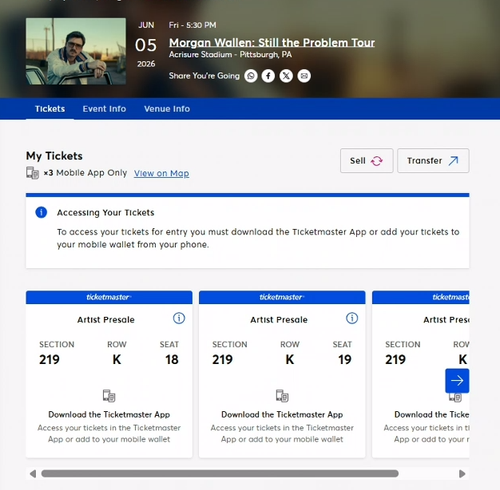
Task: Click 'Artist Presale' on seat 18 ticket
Action: 106,320
